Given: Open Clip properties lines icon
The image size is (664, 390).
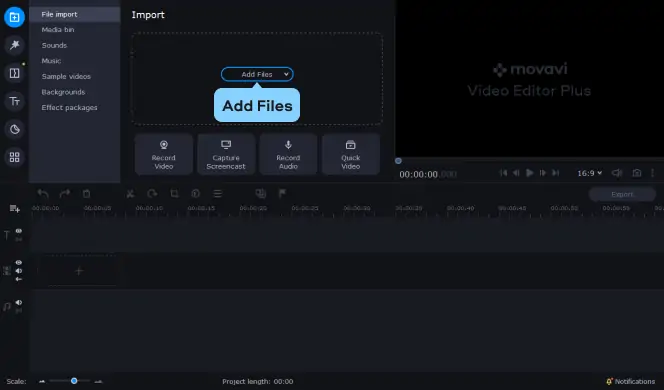Looking at the screenshot, I should [x=218, y=194].
